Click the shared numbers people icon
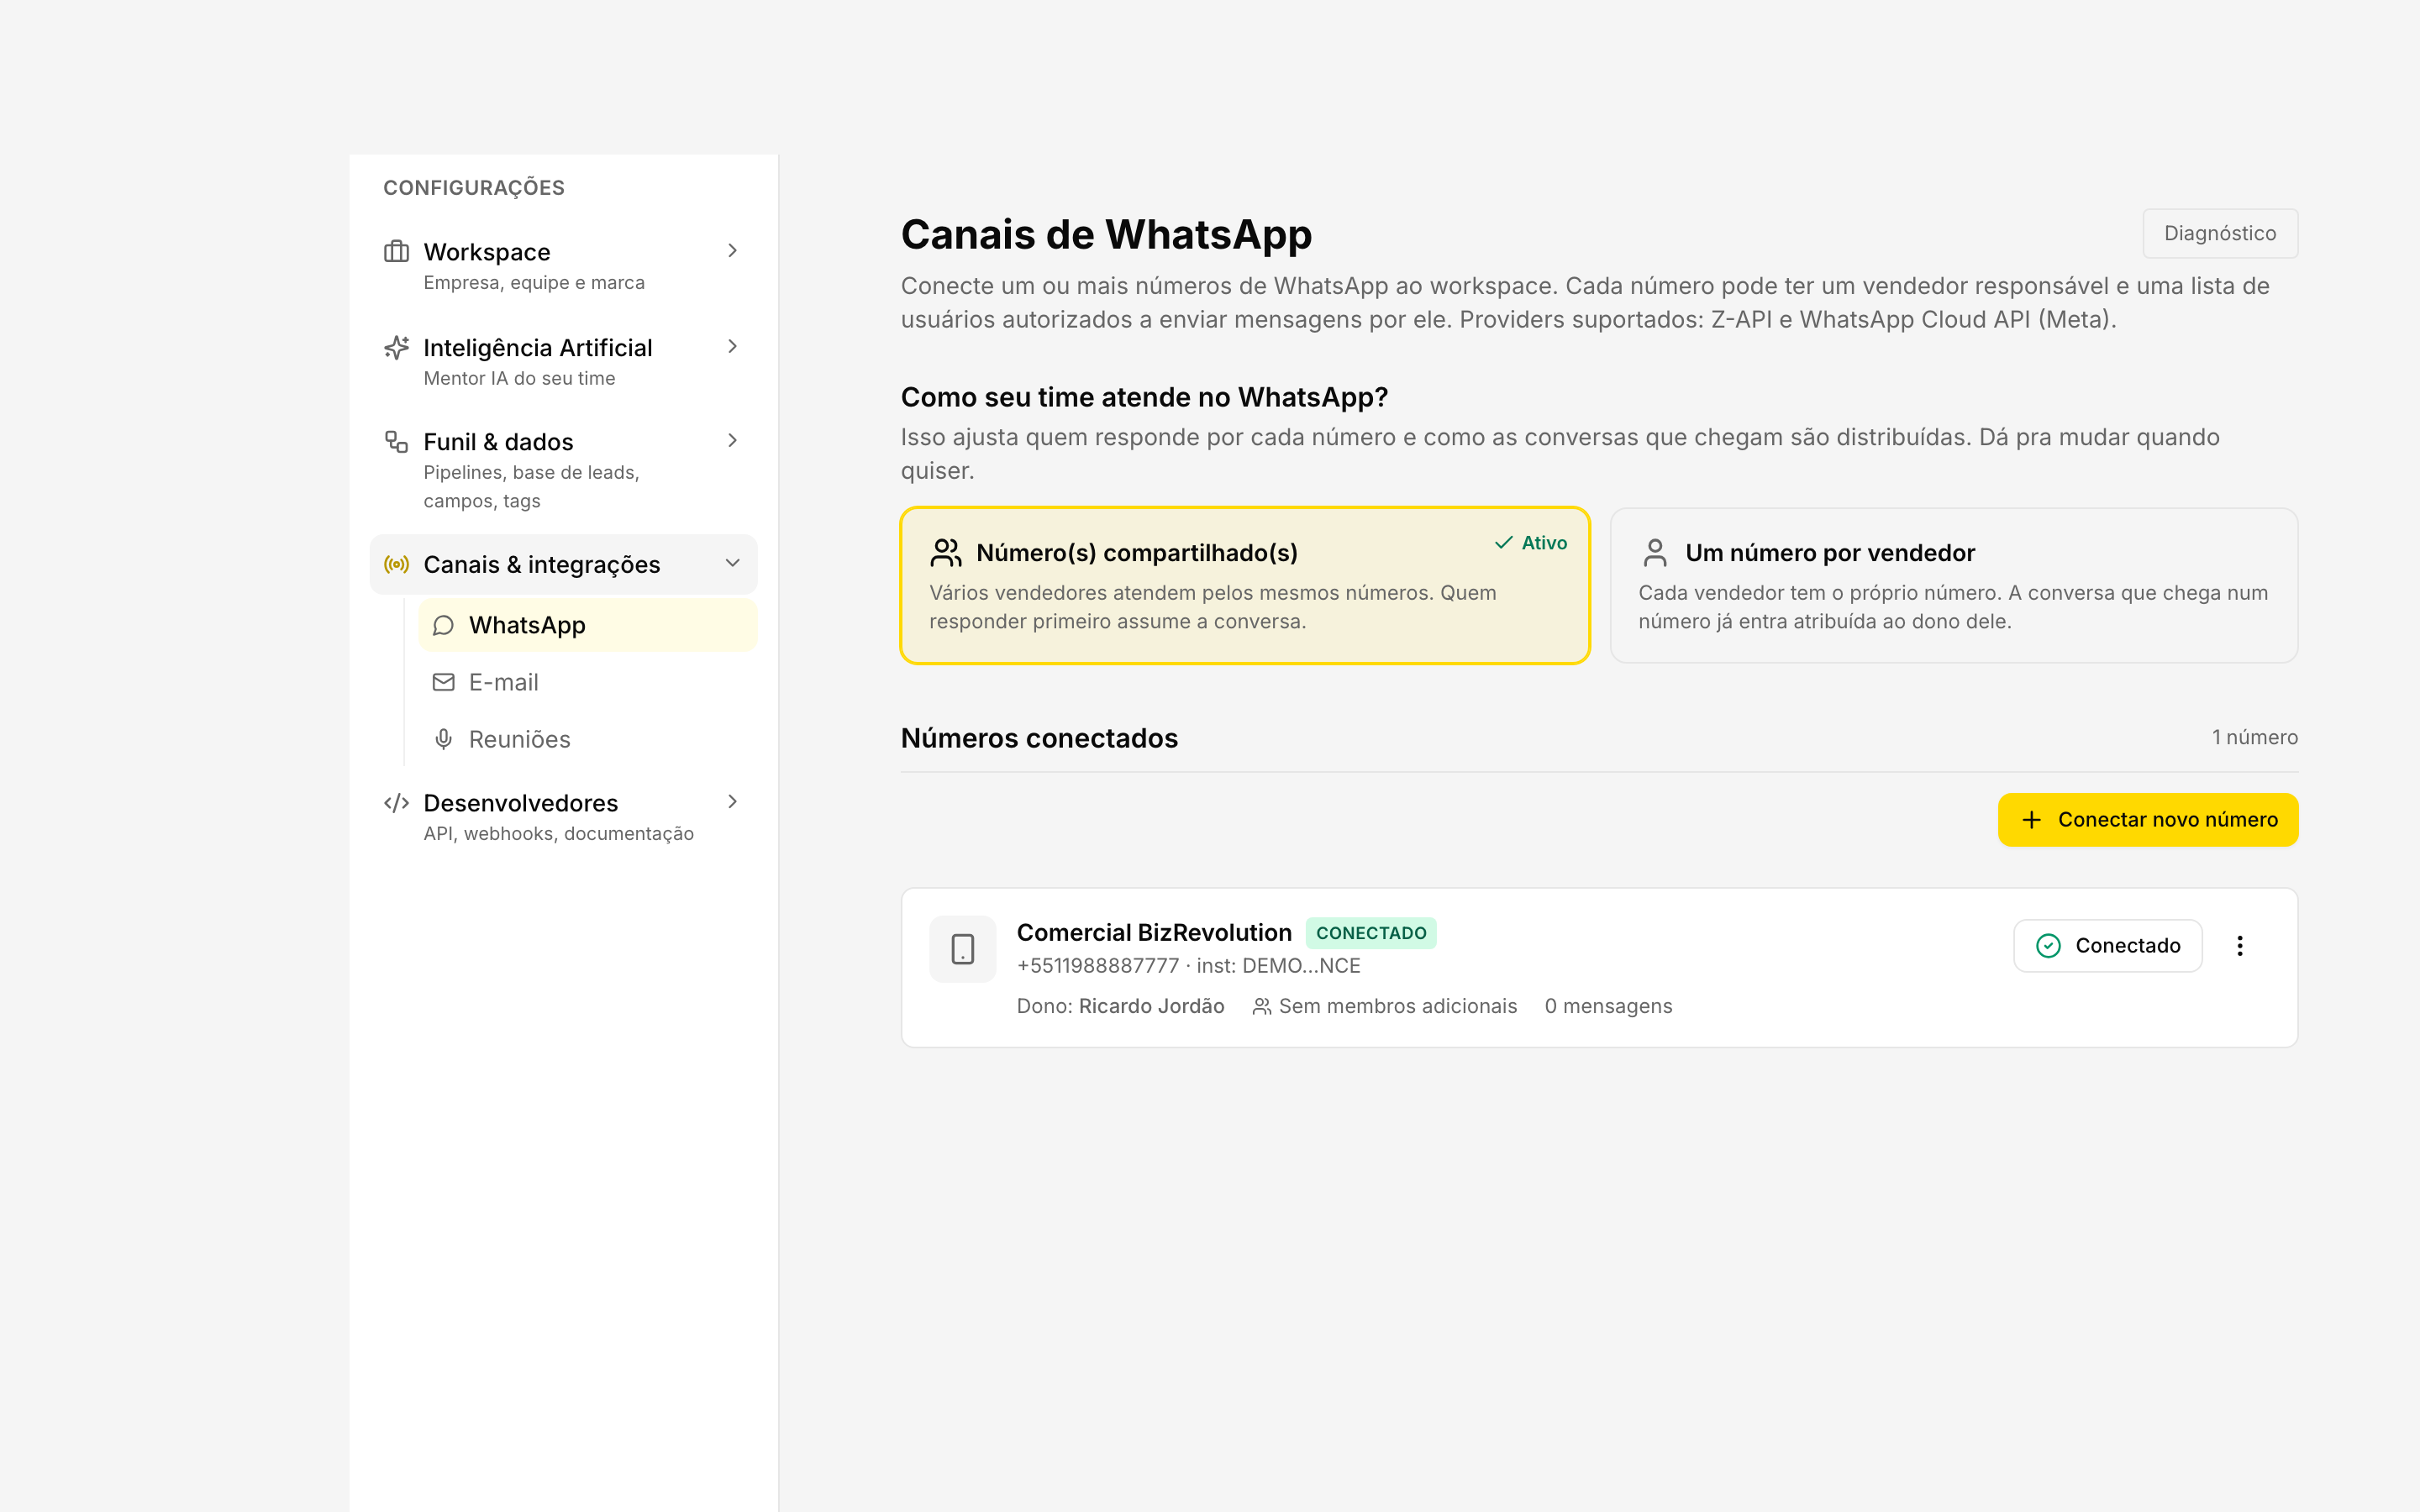The height and width of the screenshot is (1512, 2420). pyautogui.click(x=946, y=552)
